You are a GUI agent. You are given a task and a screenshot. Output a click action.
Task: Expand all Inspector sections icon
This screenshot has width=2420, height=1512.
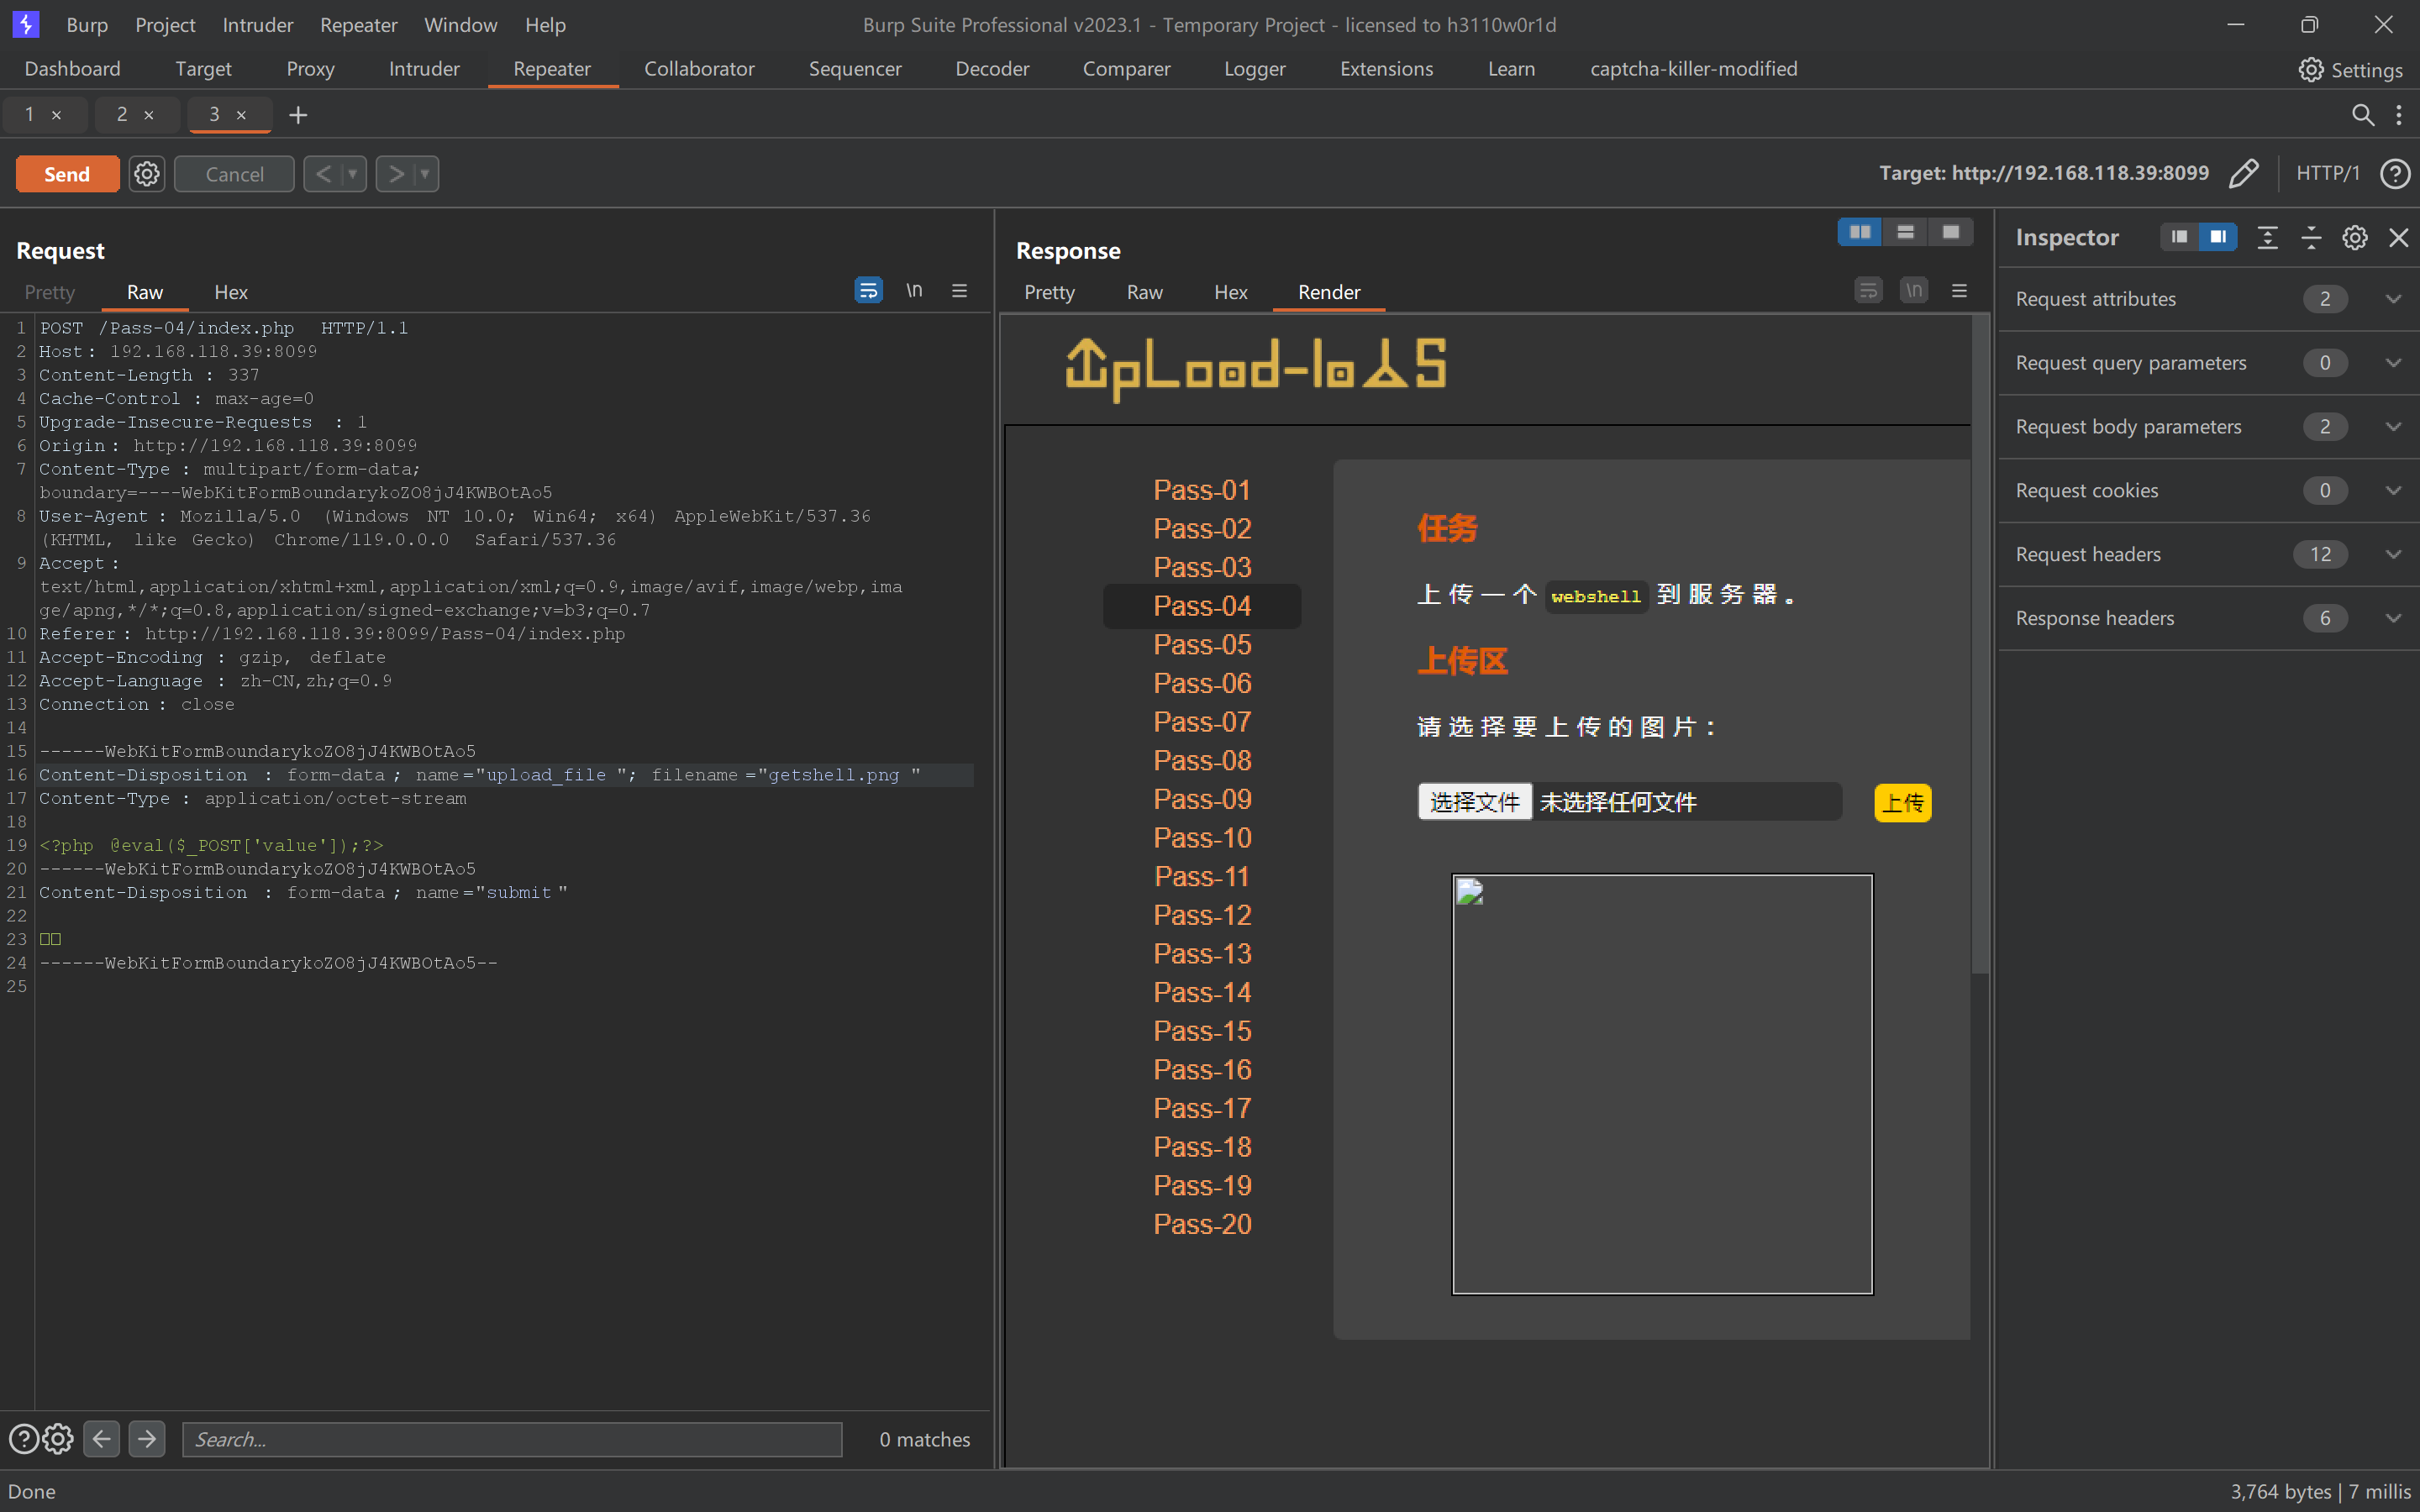(x=2267, y=237)
